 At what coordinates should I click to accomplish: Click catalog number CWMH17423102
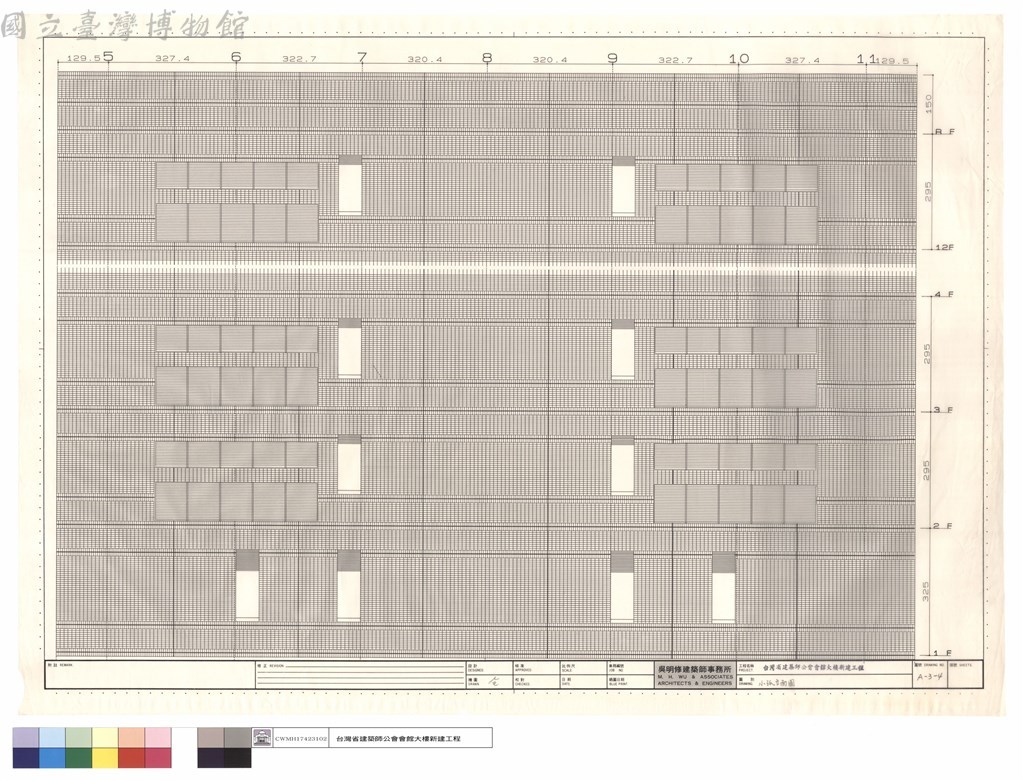click(x=300, y=739)
